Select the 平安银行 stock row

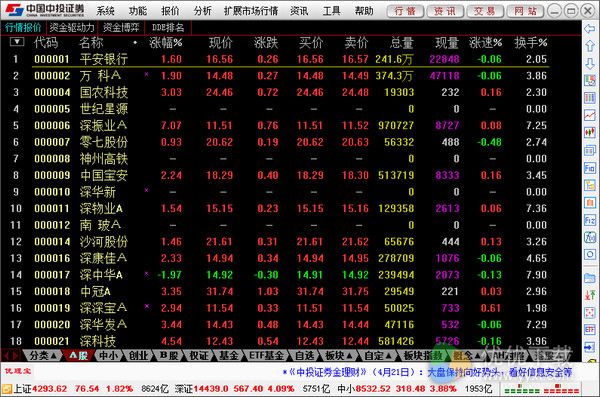[x=280, y=59]
